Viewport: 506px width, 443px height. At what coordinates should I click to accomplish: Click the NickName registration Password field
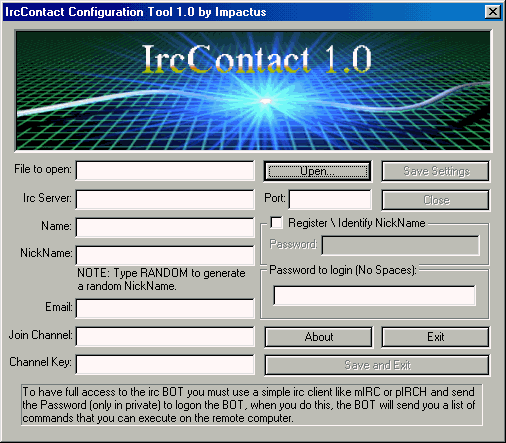[401, 246]
